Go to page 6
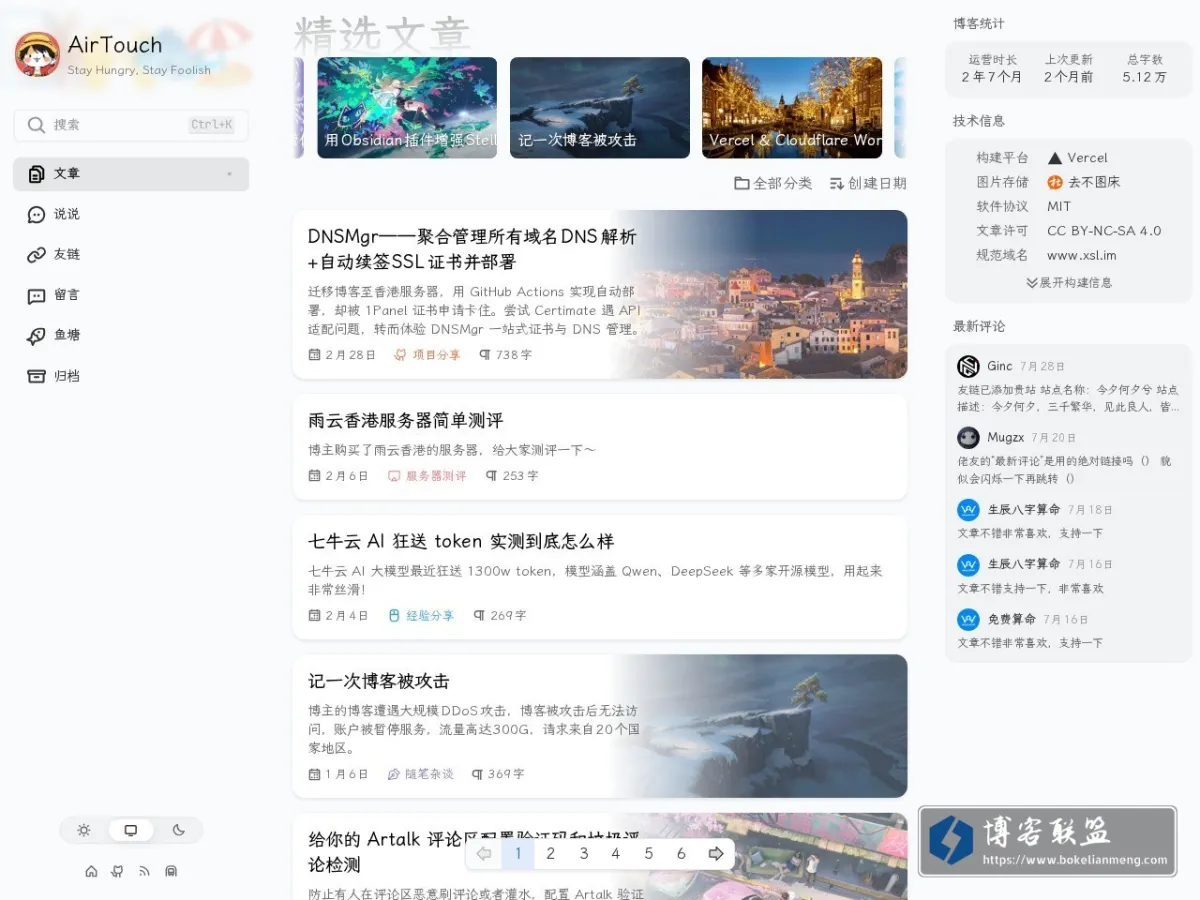The width and height of the screenshot is (1200, 900). [681, 854]
